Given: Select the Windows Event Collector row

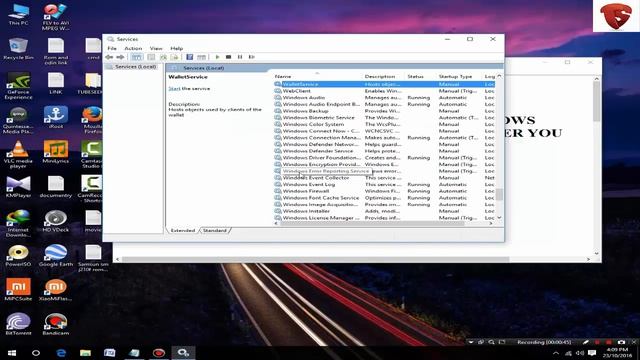Looking at the screenshot, I should pos(384,178).
